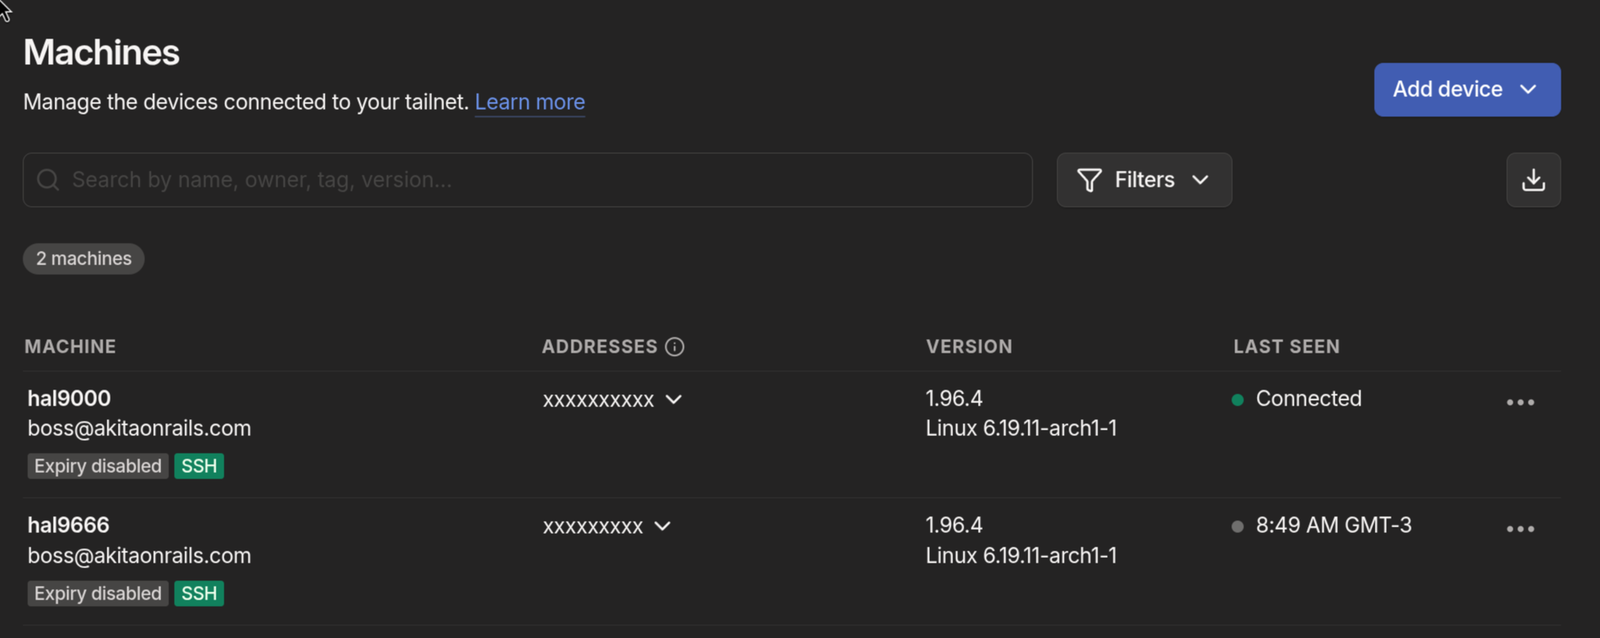
Task: Open the hal9000 machine name link
Action: (x=69, y=398)
